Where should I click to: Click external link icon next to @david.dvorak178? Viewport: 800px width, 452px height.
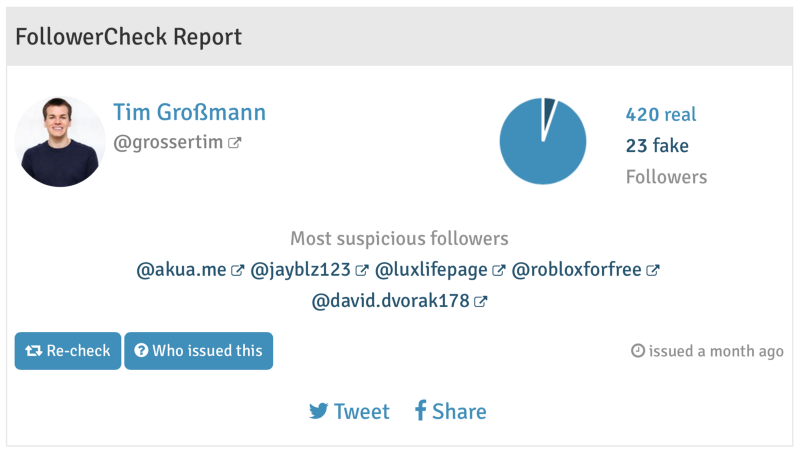click(x=481, y=301)
